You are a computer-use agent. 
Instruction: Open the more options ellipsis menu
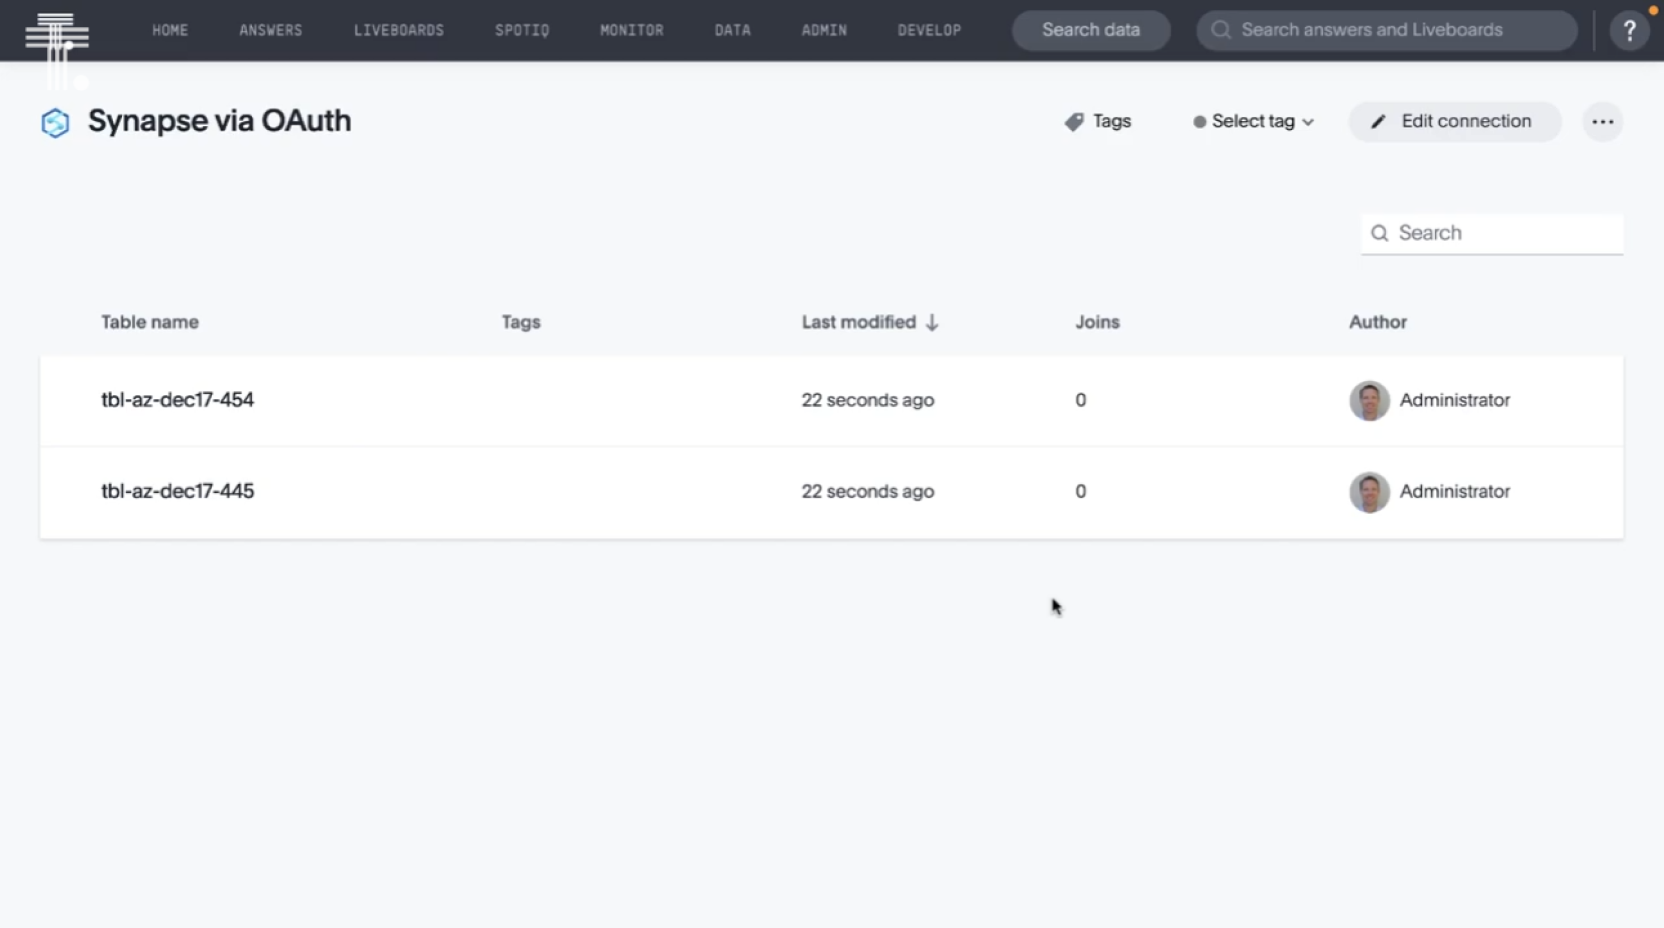(x=1602, y=121)
